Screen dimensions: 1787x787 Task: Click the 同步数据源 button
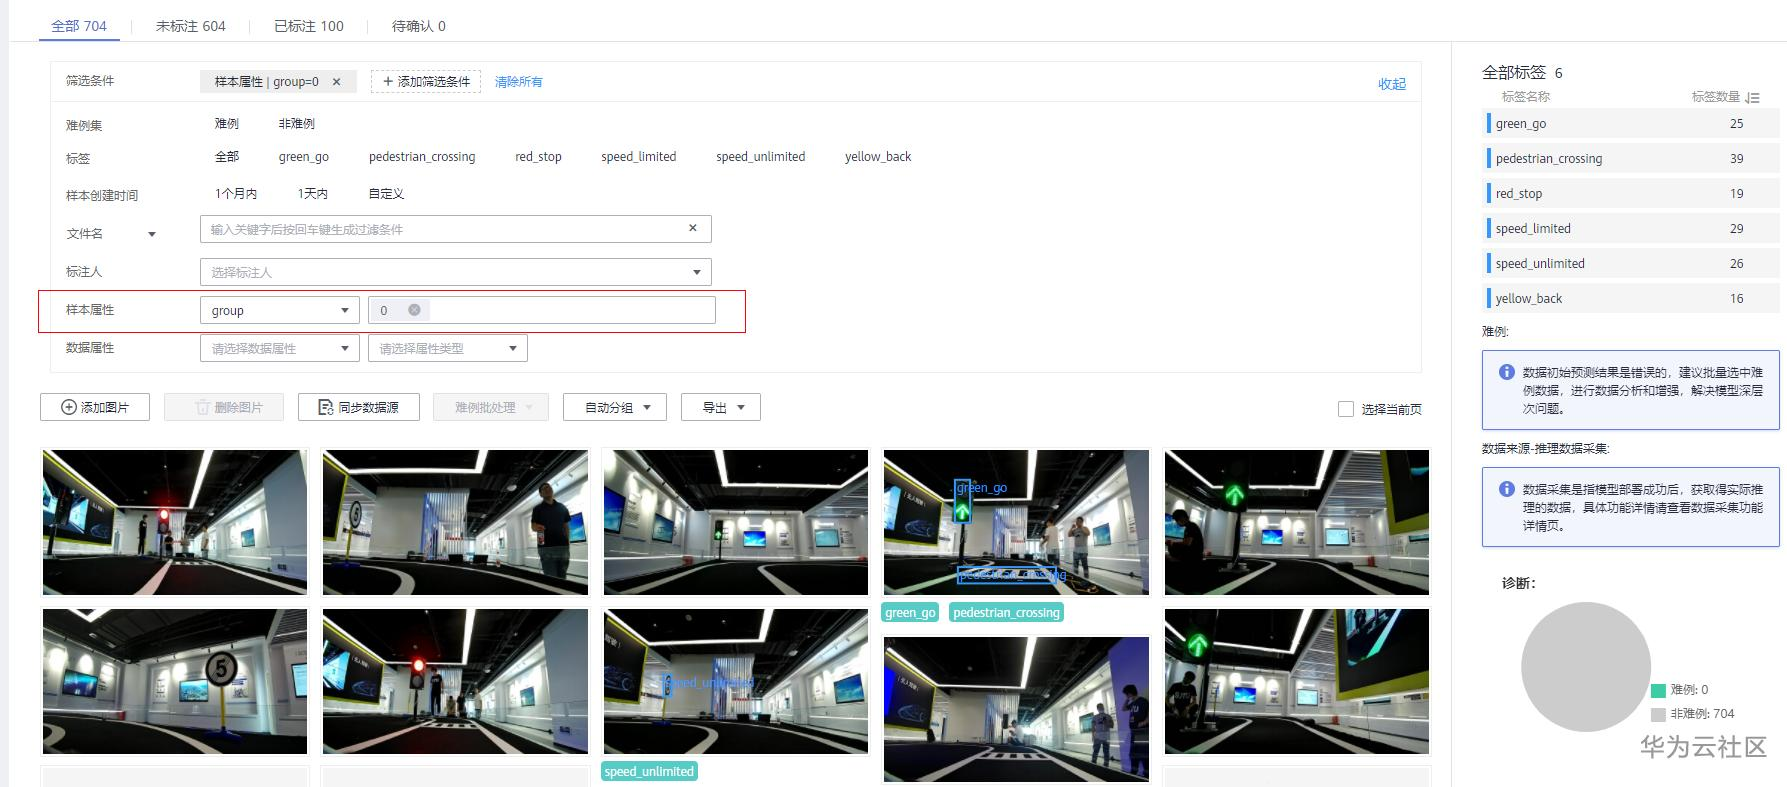[x=359, y=407]
